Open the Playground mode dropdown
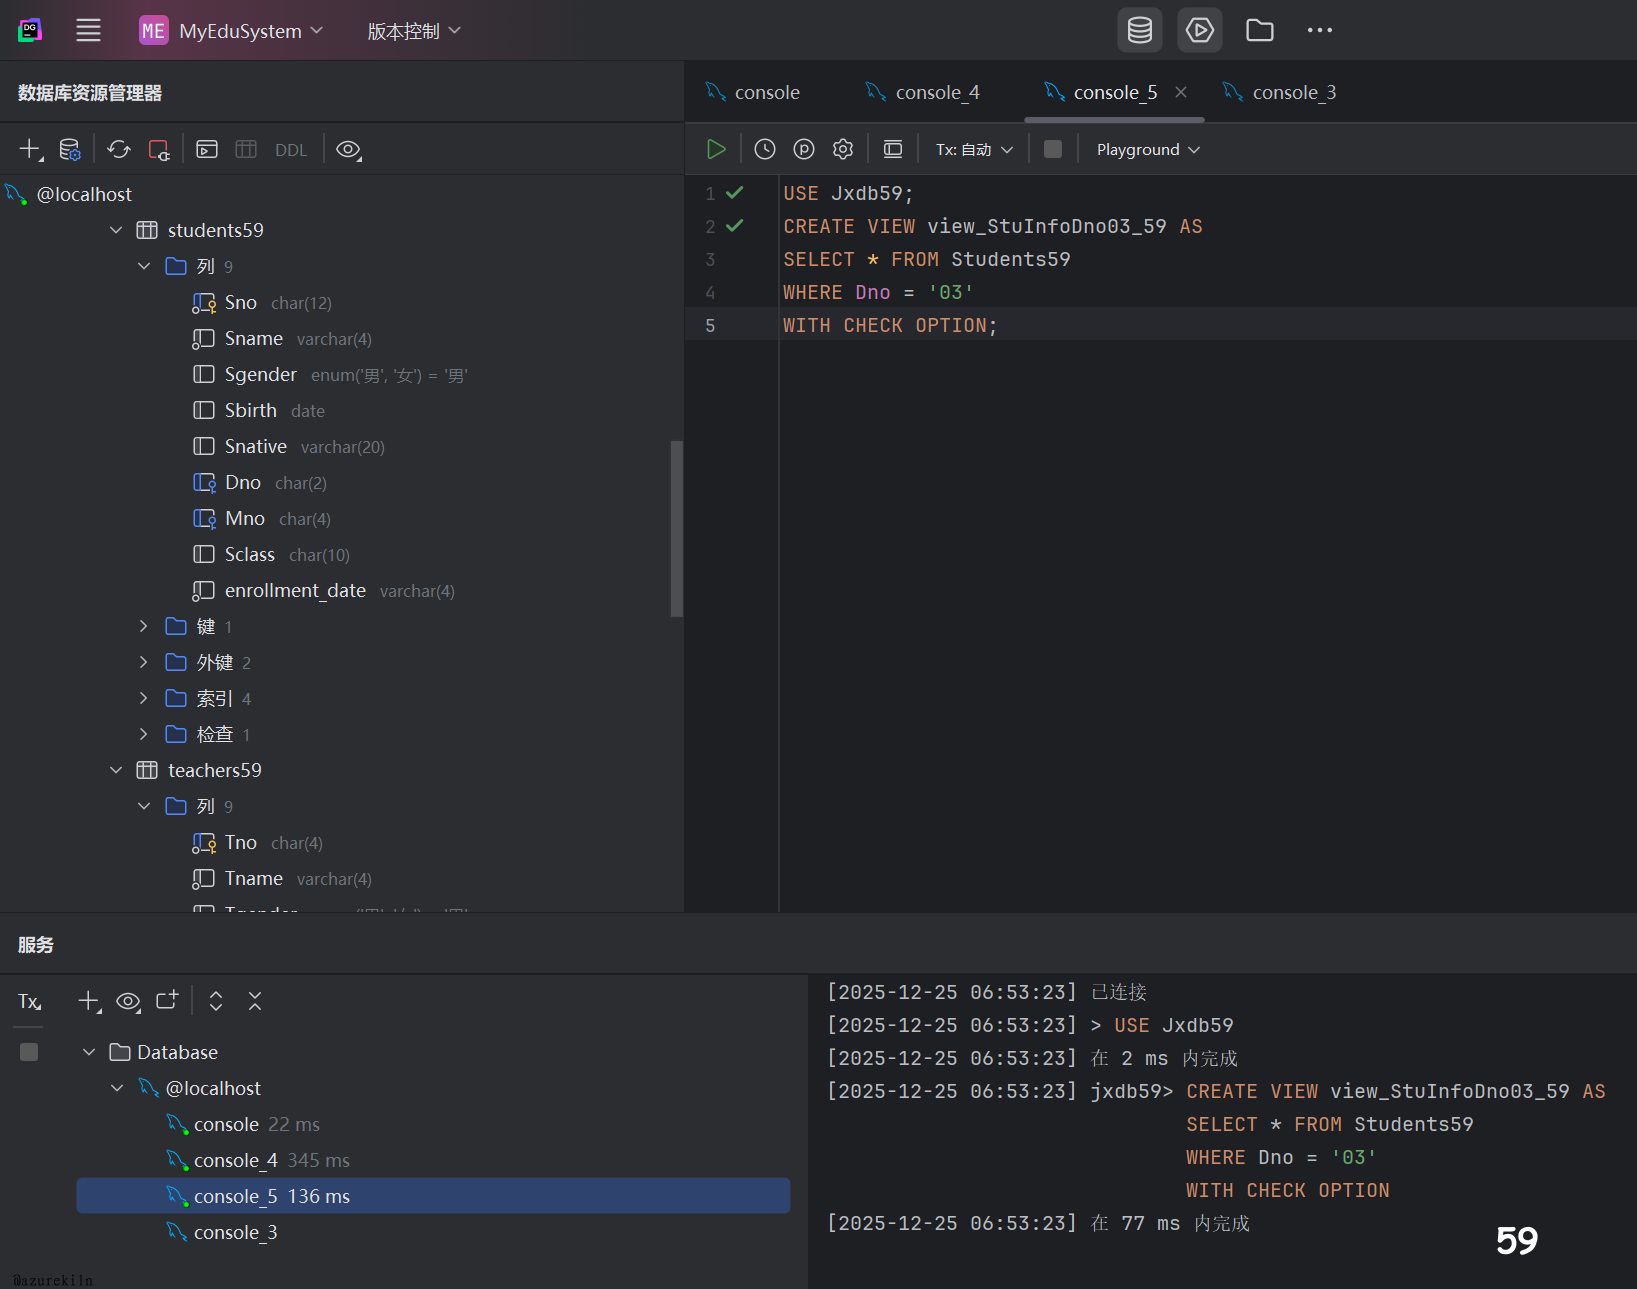Image resolution: width=1637 pixels, height=1289 pixels. (x=1148, y=149)
